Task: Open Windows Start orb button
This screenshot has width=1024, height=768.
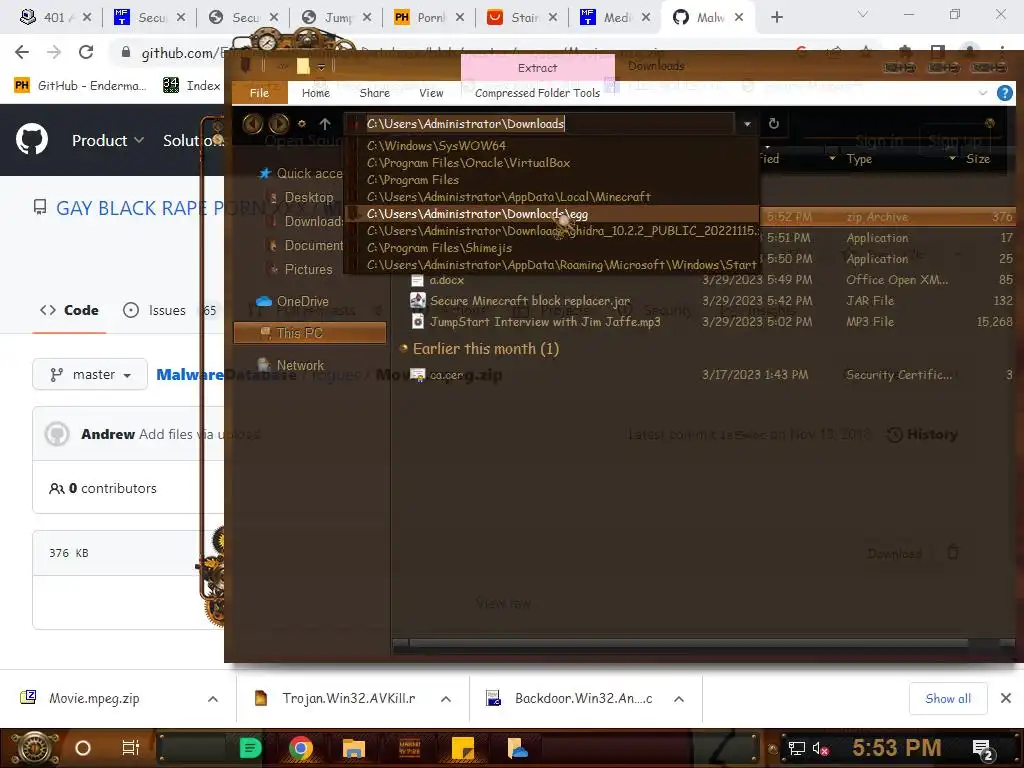Action: 35,748
